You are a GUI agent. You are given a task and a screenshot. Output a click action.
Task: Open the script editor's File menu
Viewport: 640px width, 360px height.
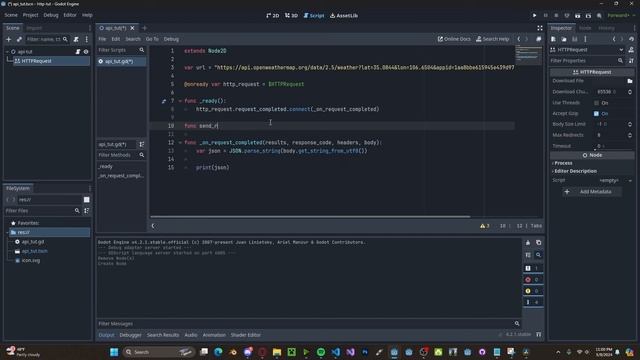[102, 39]
